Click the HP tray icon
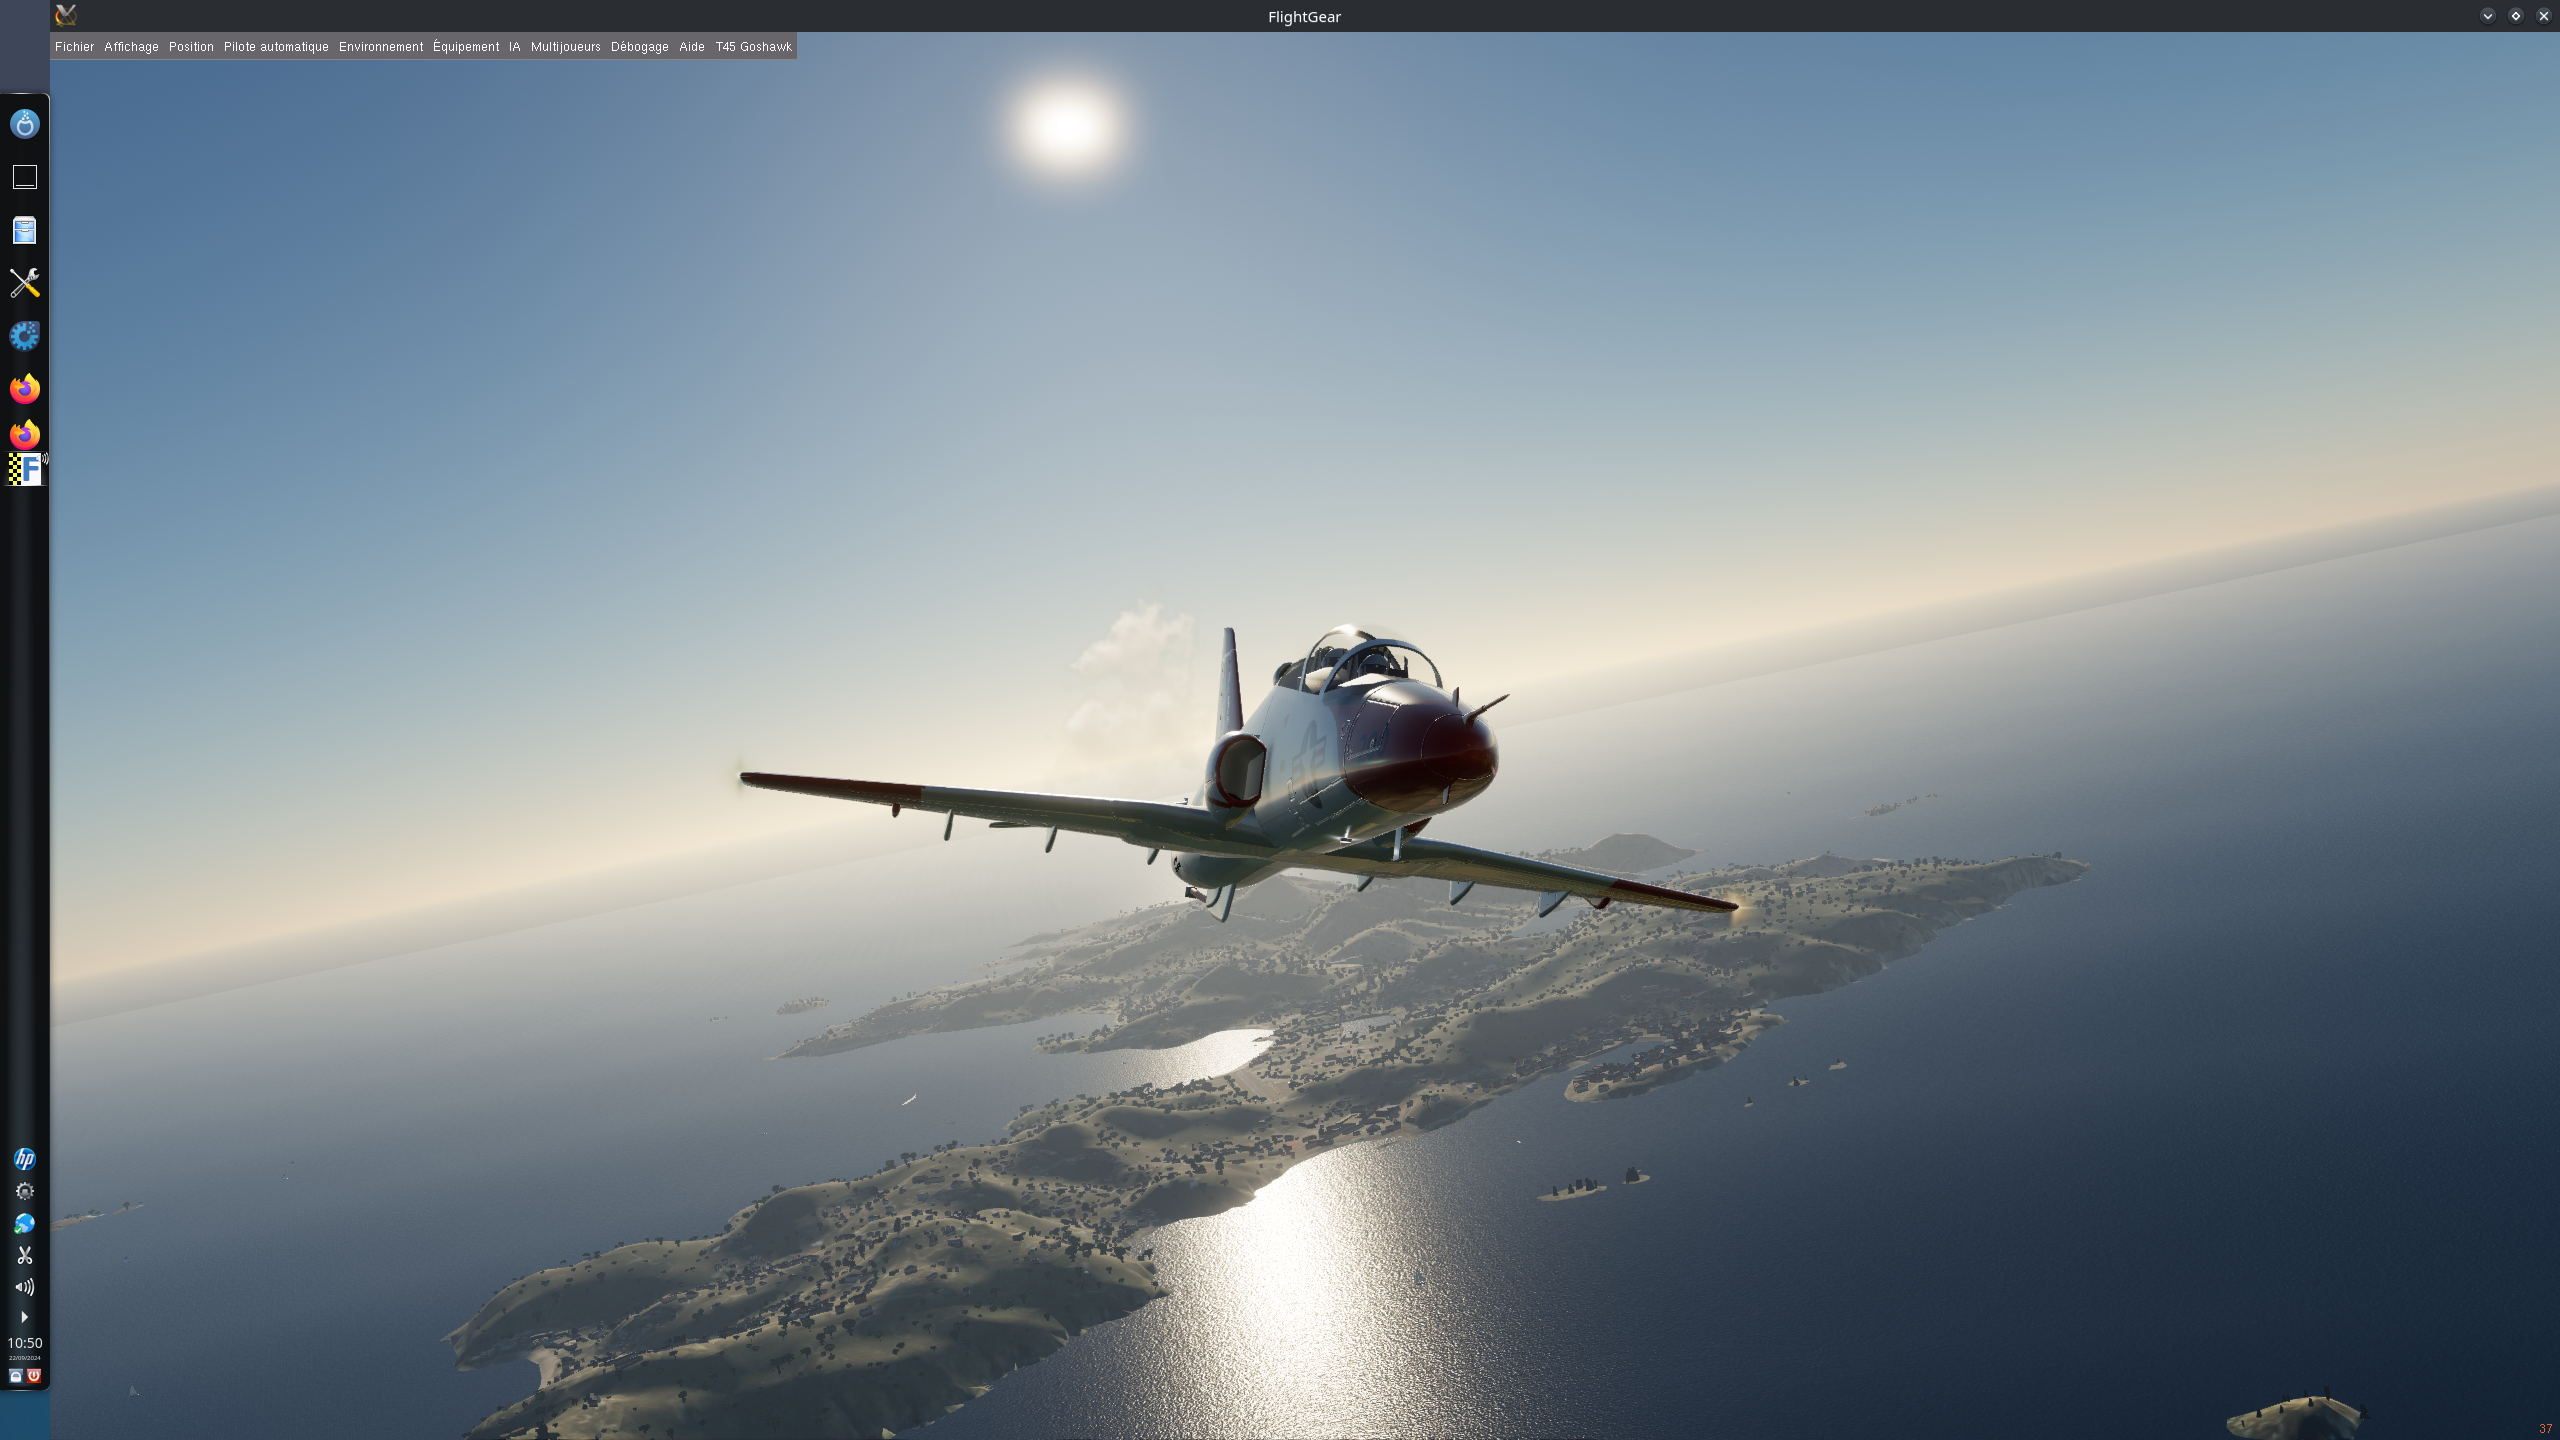Image resolution: width=2560 pixels, height=1440 pixels. click(25, 1159)
